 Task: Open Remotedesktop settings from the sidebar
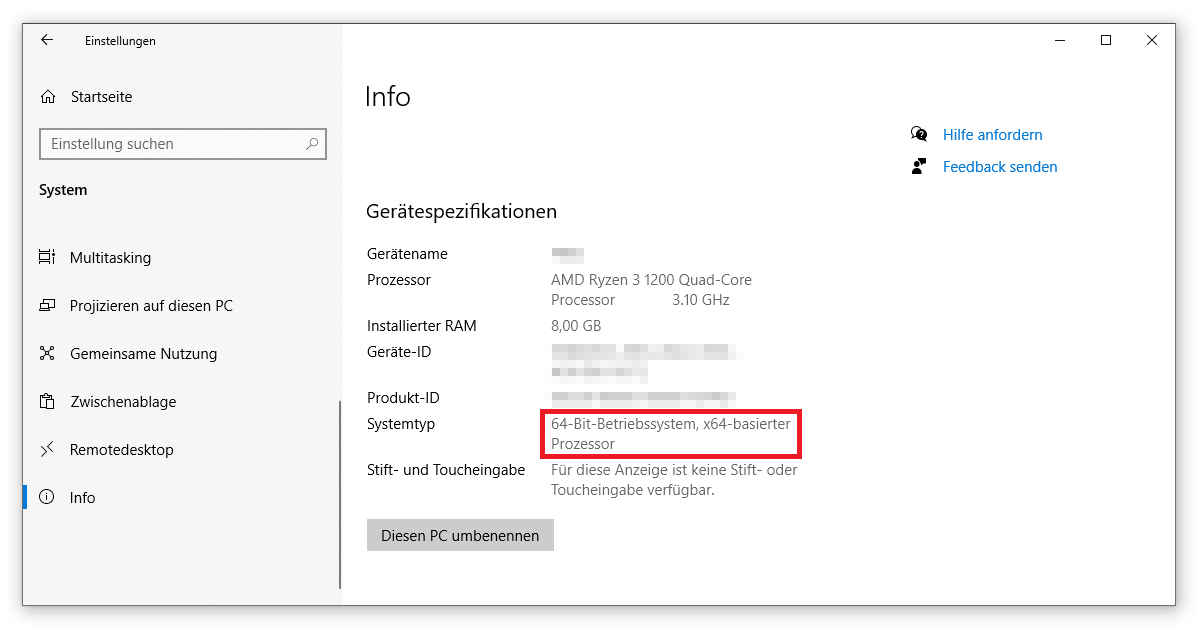tap(122, 449)
